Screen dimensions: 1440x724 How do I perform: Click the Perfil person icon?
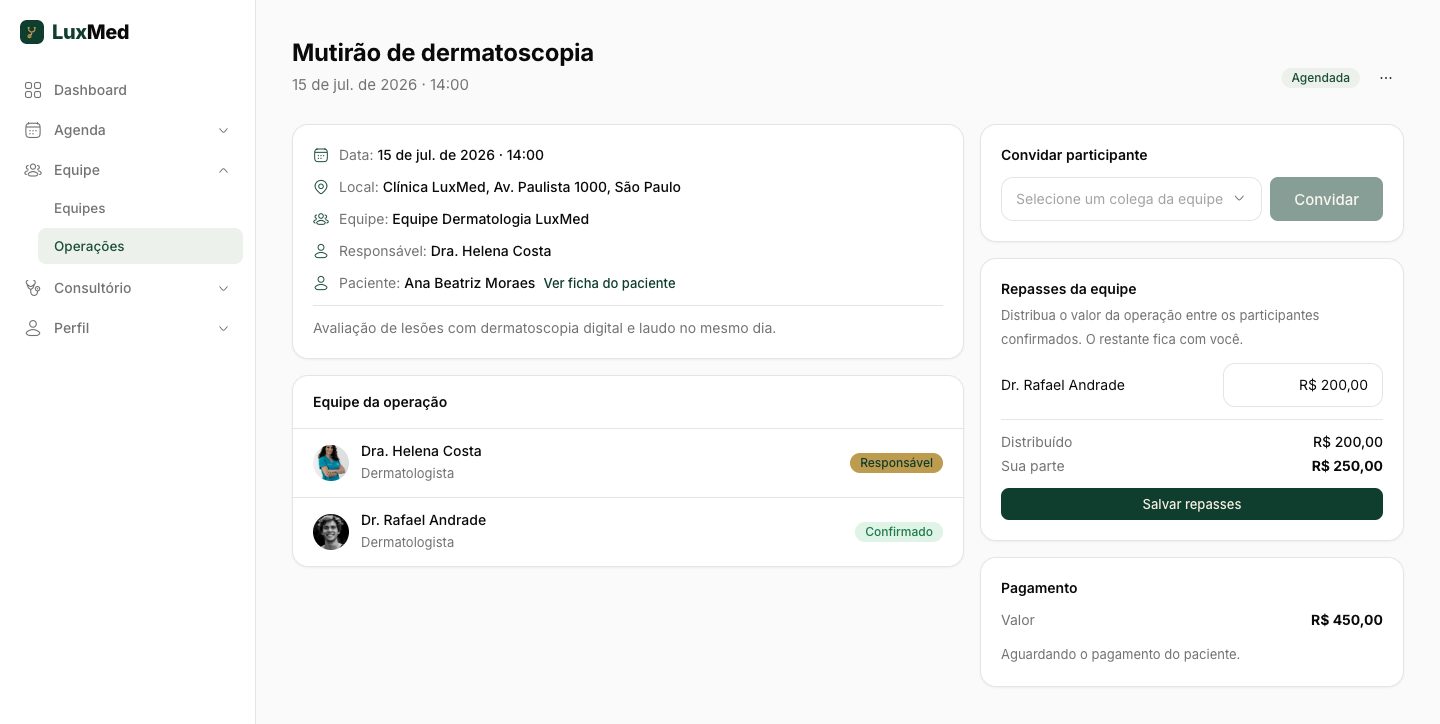(x=33, y=328)
